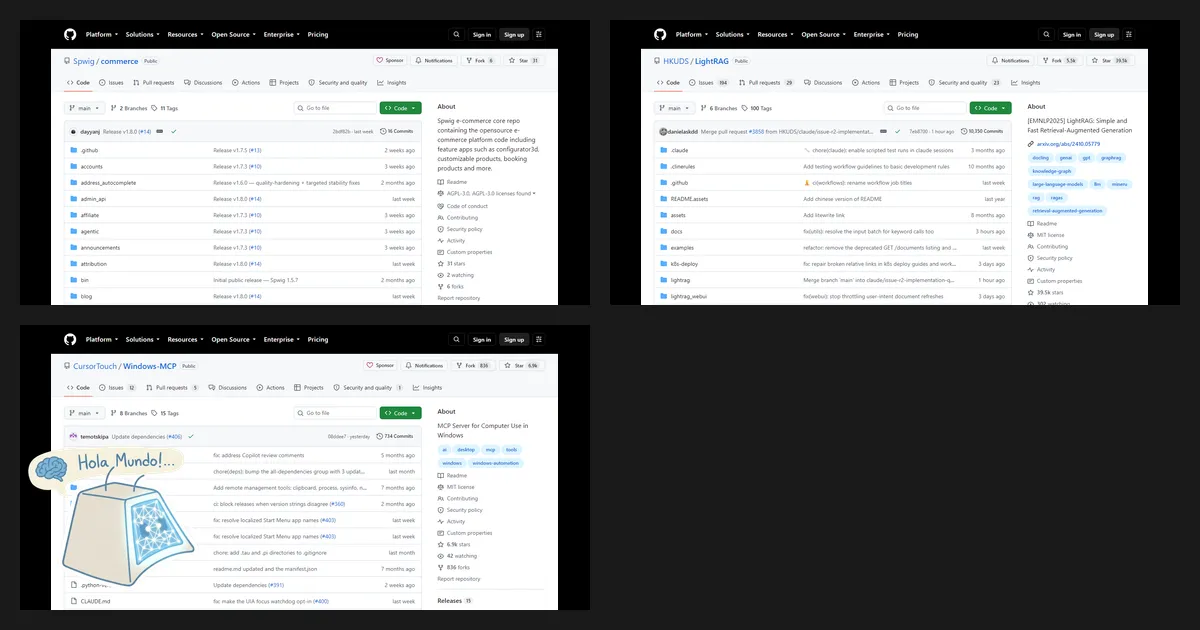Expand the AGPL-3.0 licenses found dropdown

[490, 194]
